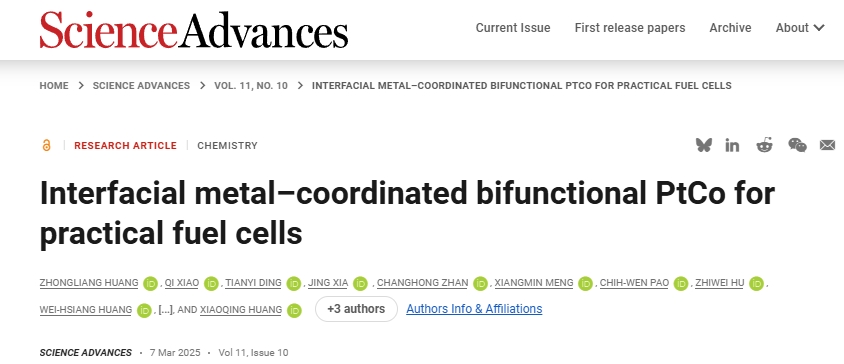Viewport: 844px width, 364px height.
Task: Share article via LinkedIn icon
Action: point(732,145)
